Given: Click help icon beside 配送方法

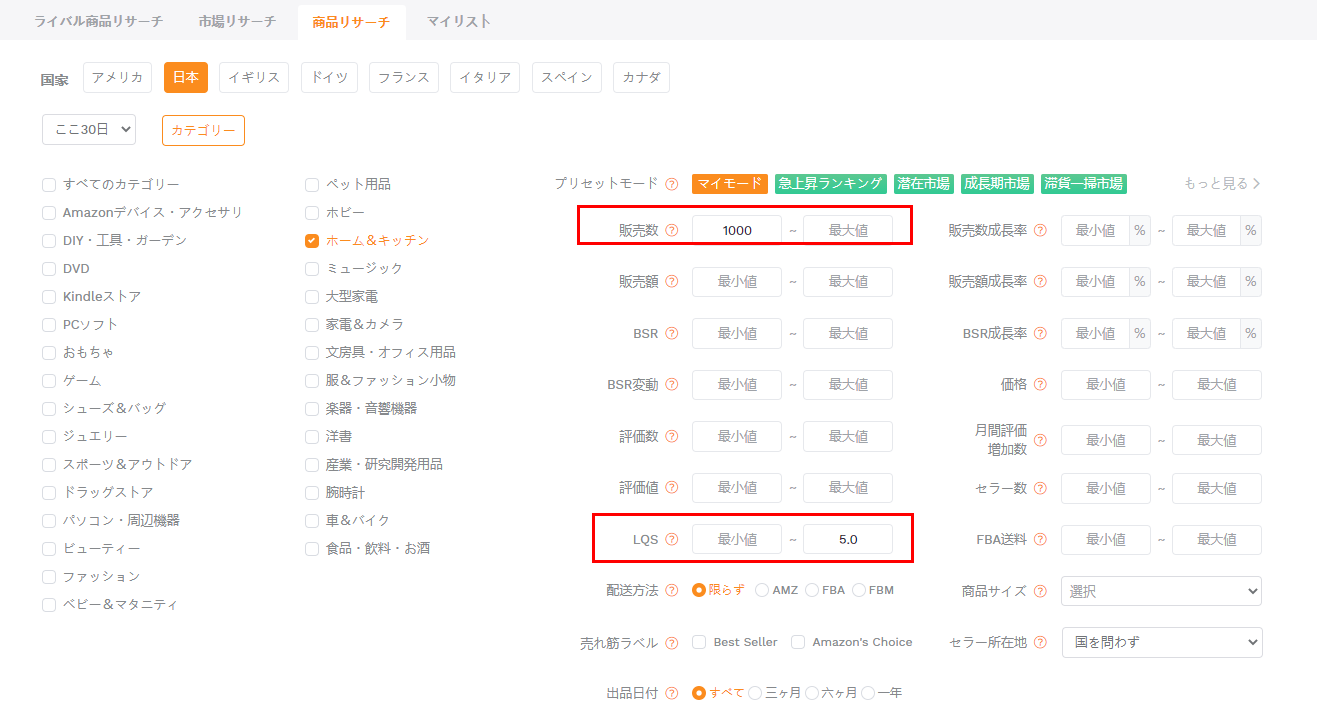Looking at the screenshot, I should (672, 591).
